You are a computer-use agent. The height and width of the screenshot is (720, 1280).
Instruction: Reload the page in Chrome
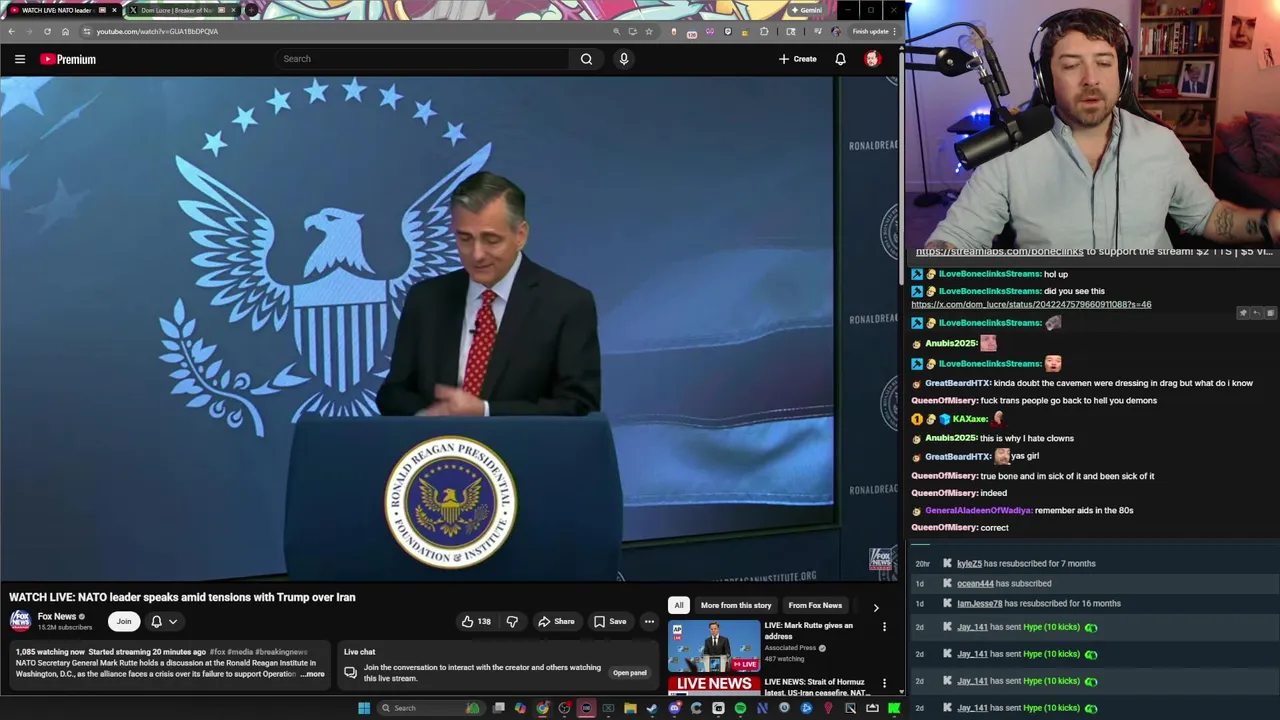48,31
